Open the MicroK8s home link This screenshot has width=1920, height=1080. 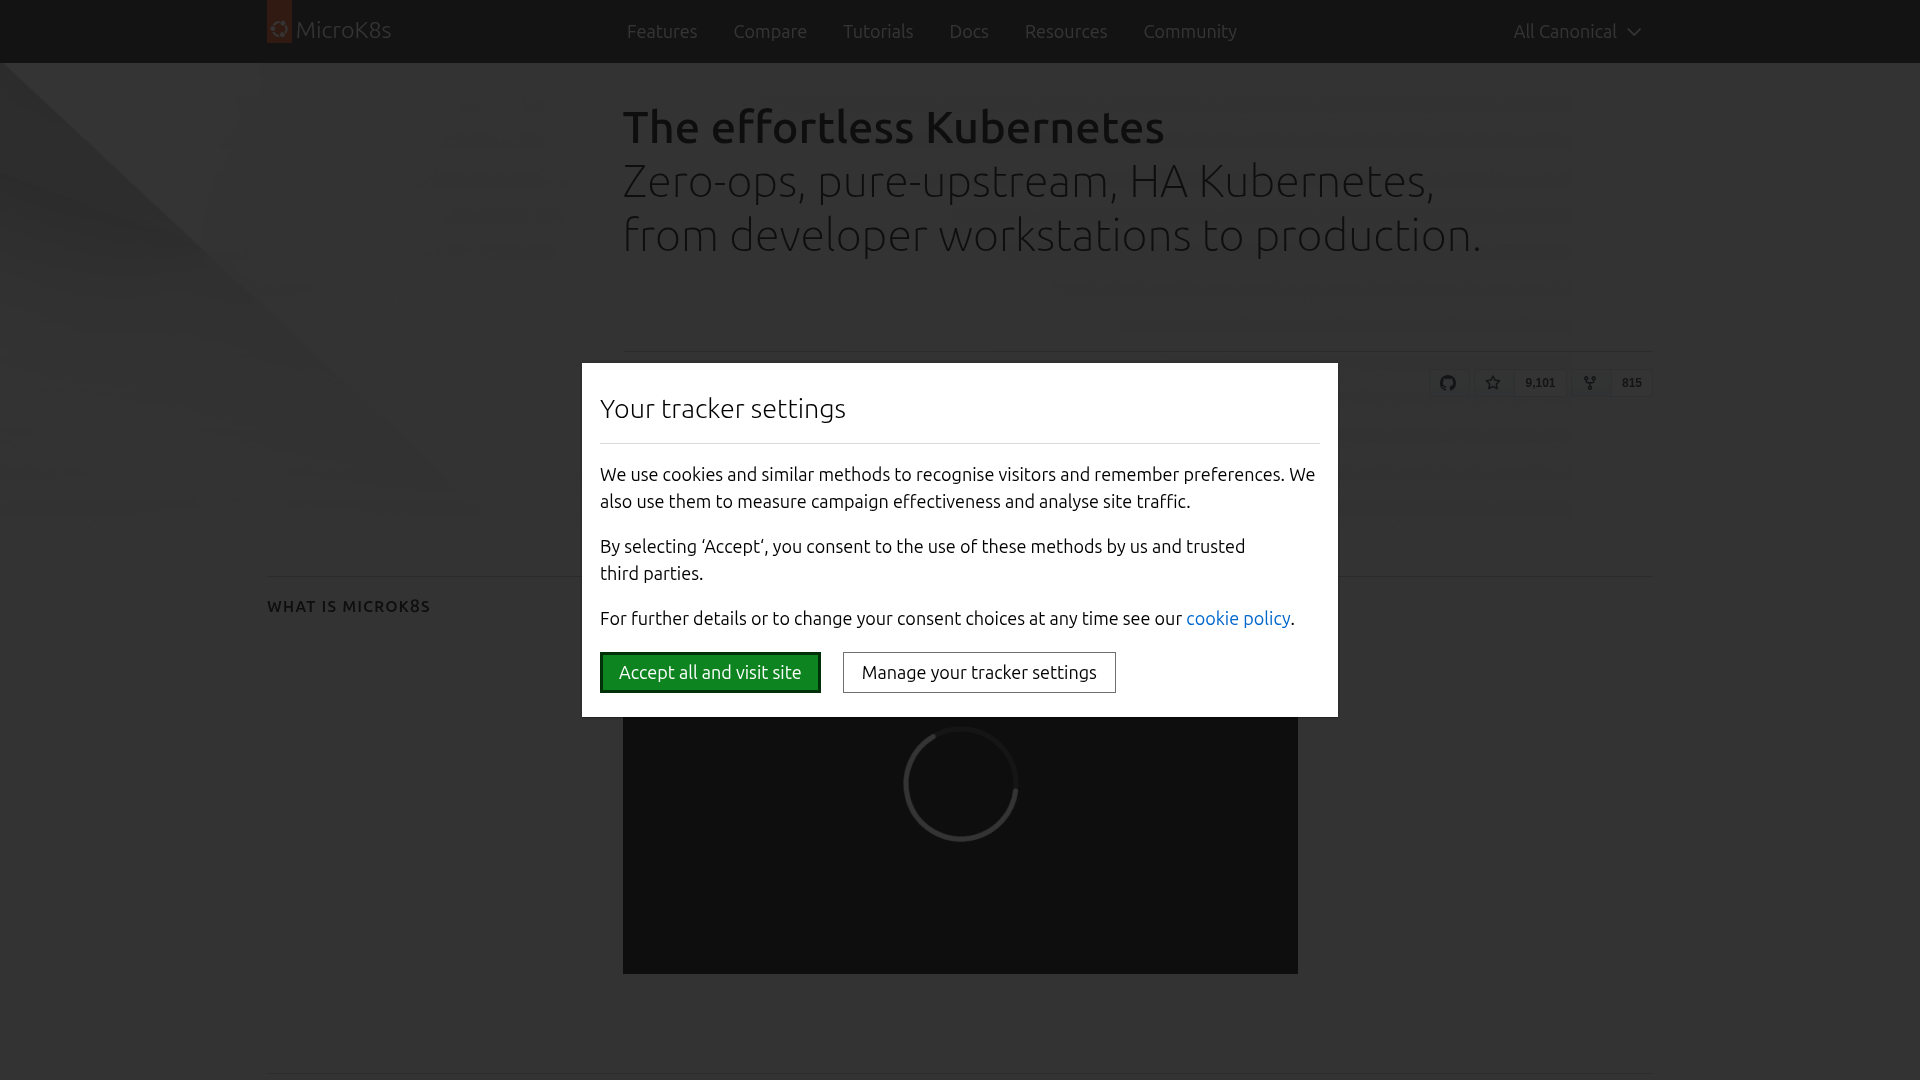343,30
